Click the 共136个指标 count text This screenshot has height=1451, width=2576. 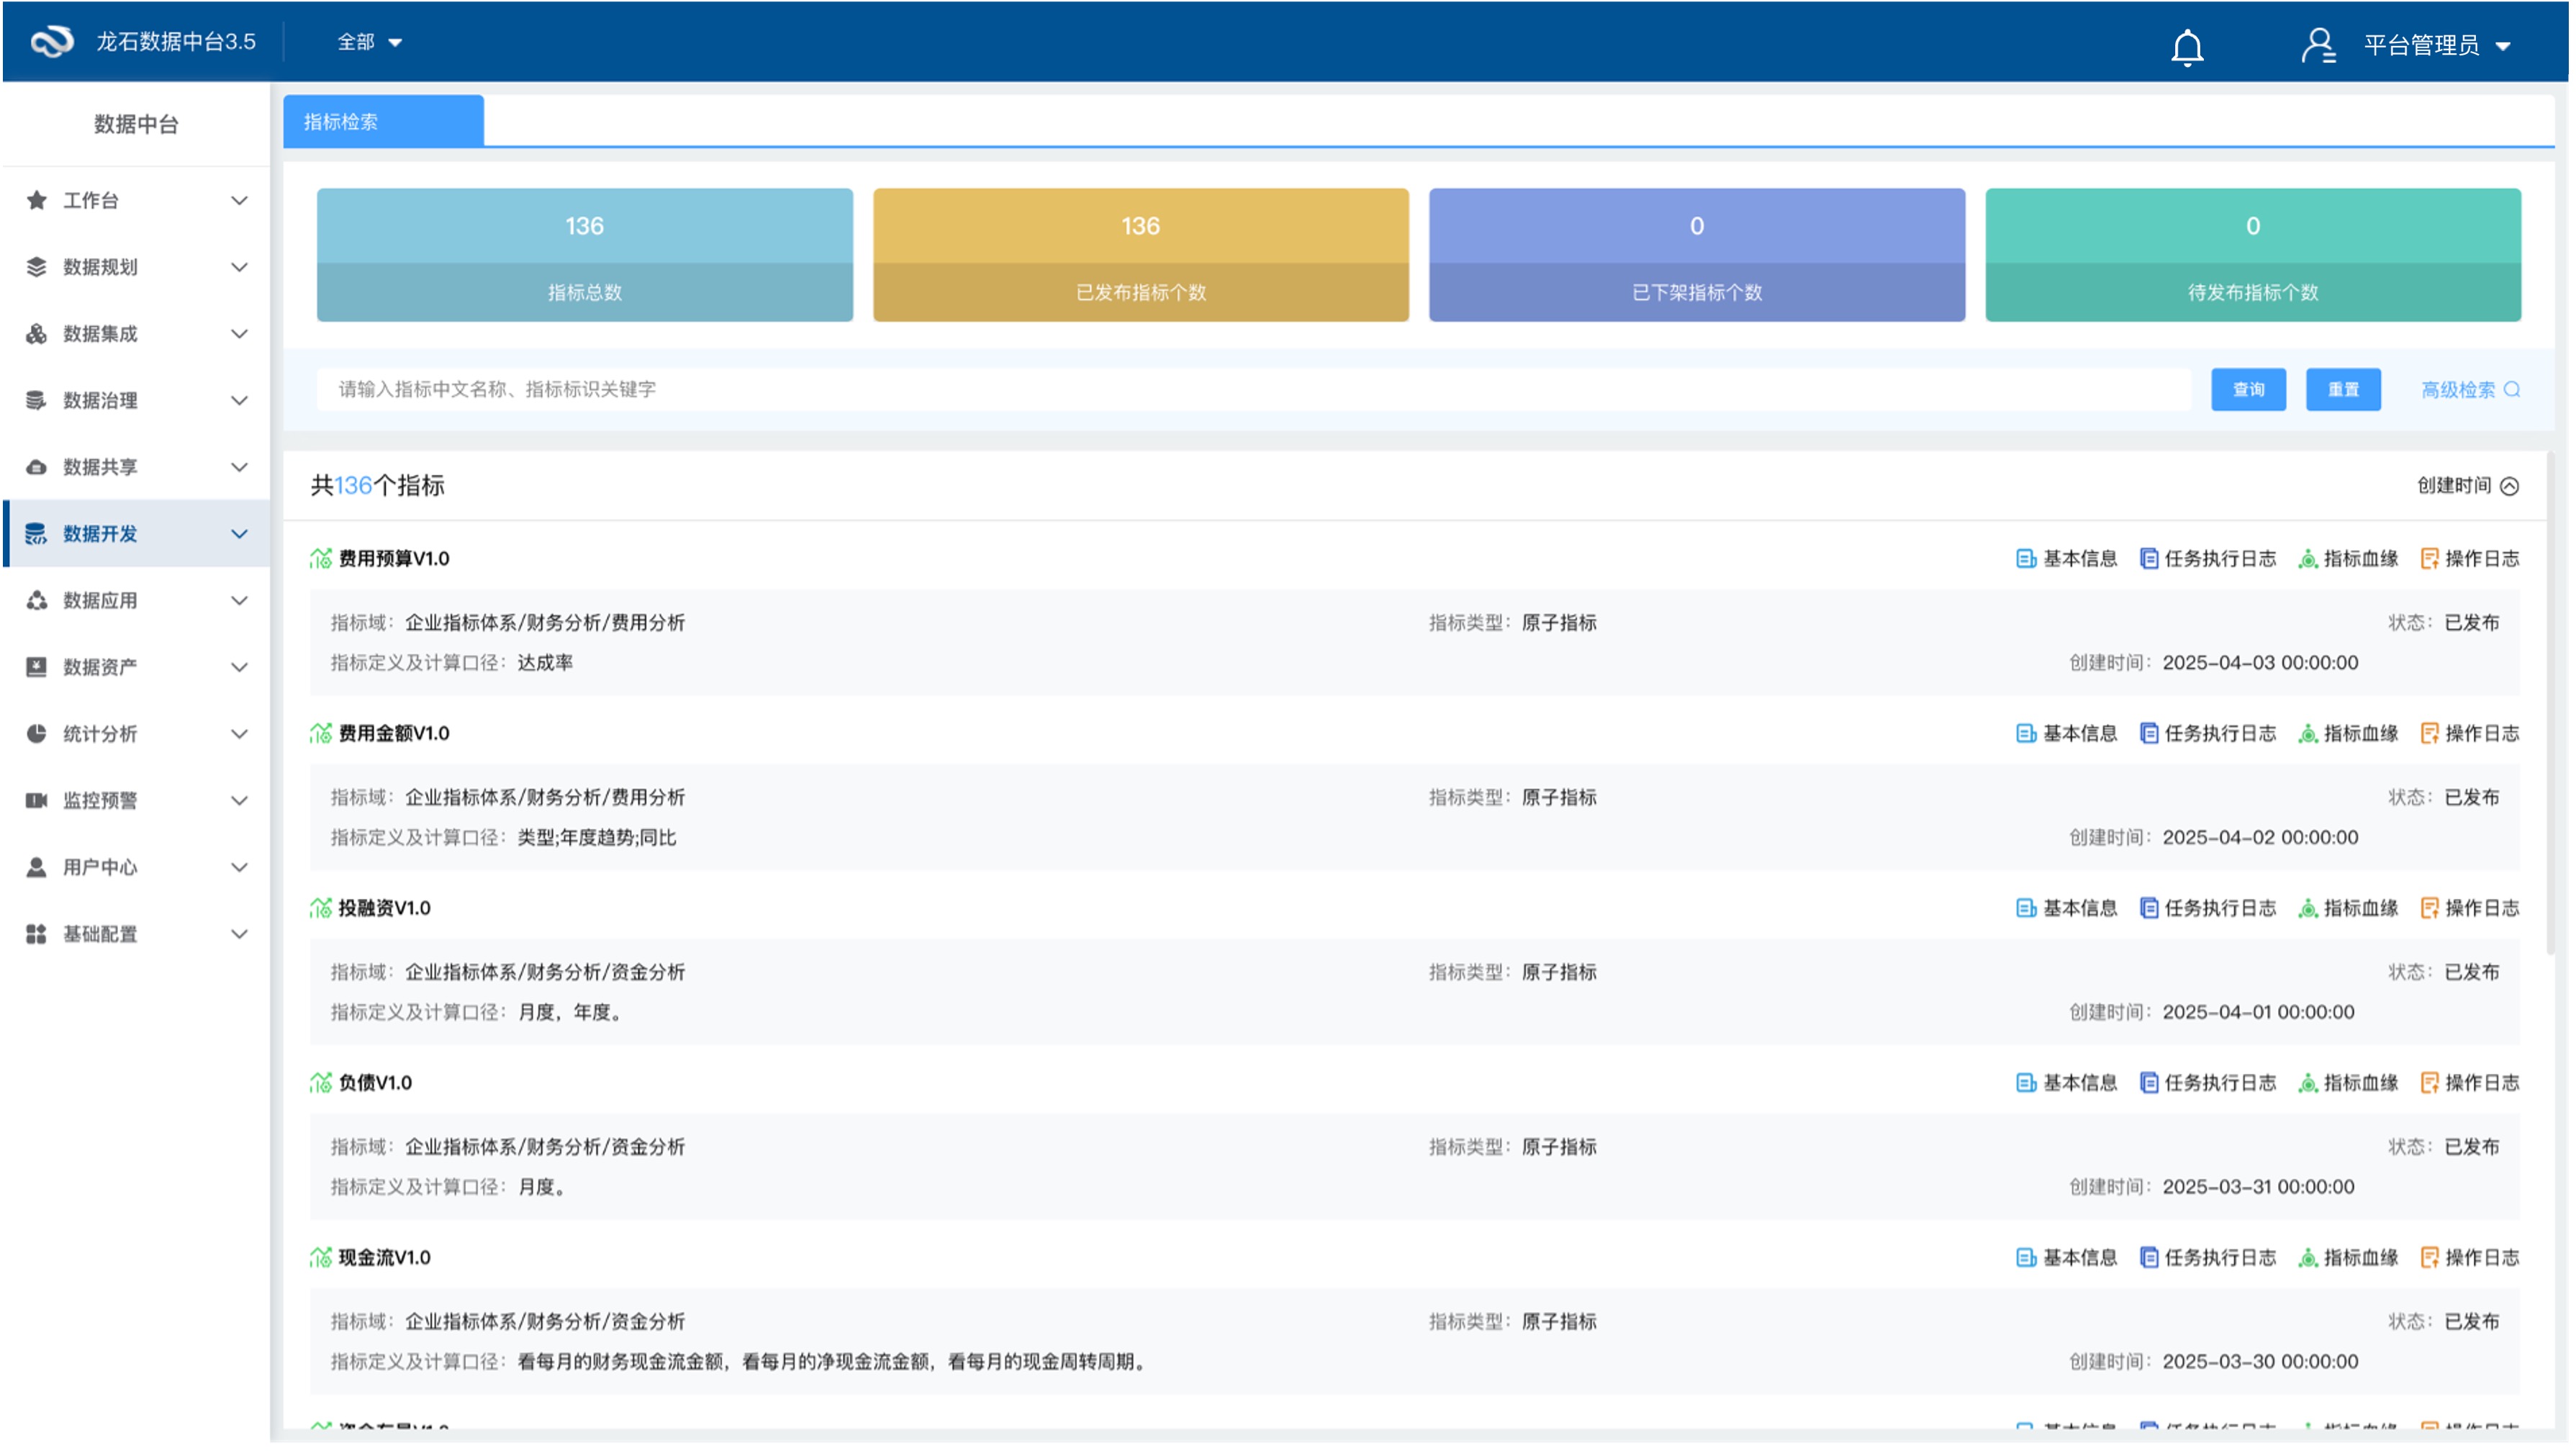coord(378,486)
